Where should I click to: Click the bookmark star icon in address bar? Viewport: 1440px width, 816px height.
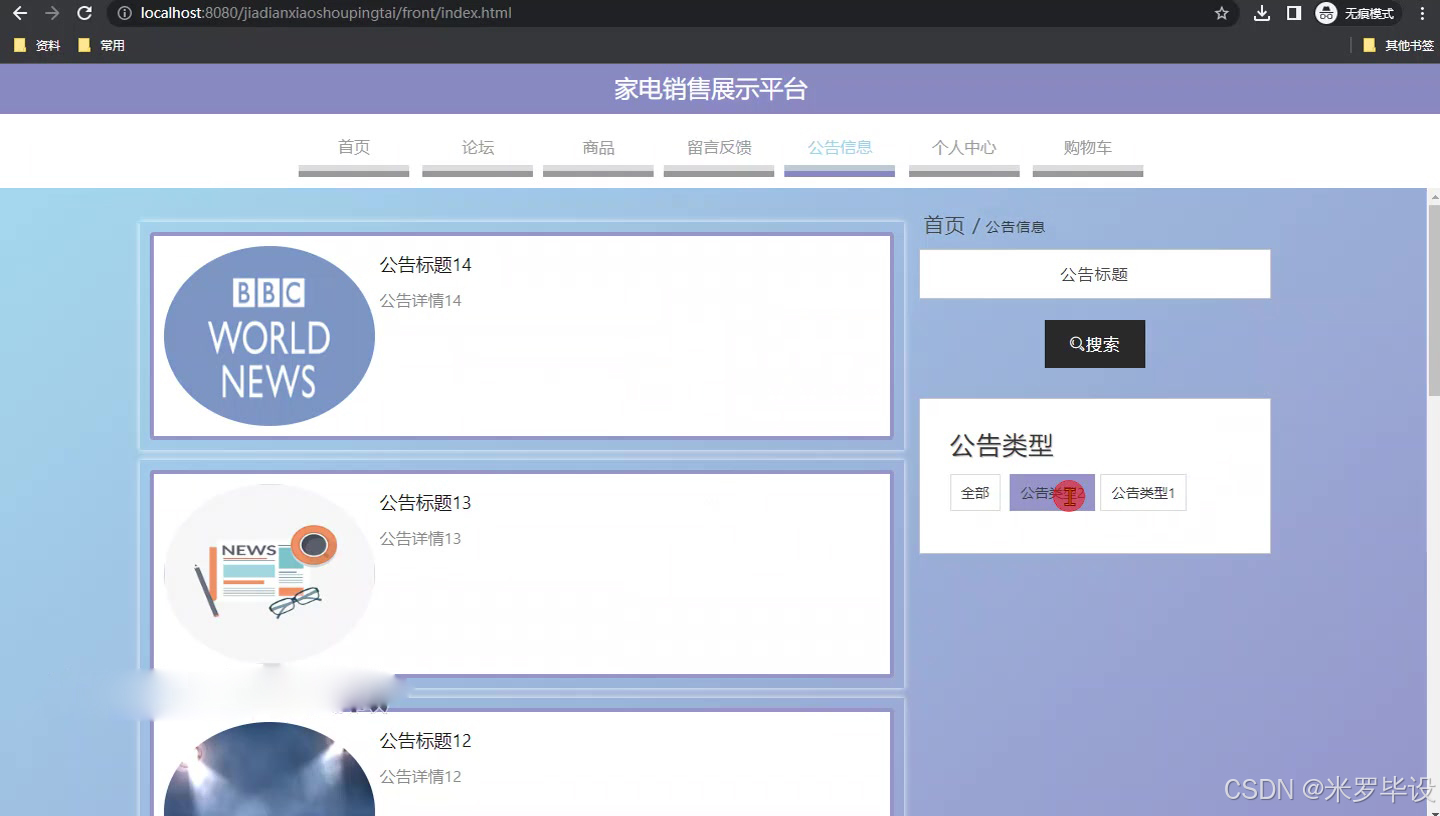point(1221,14)
